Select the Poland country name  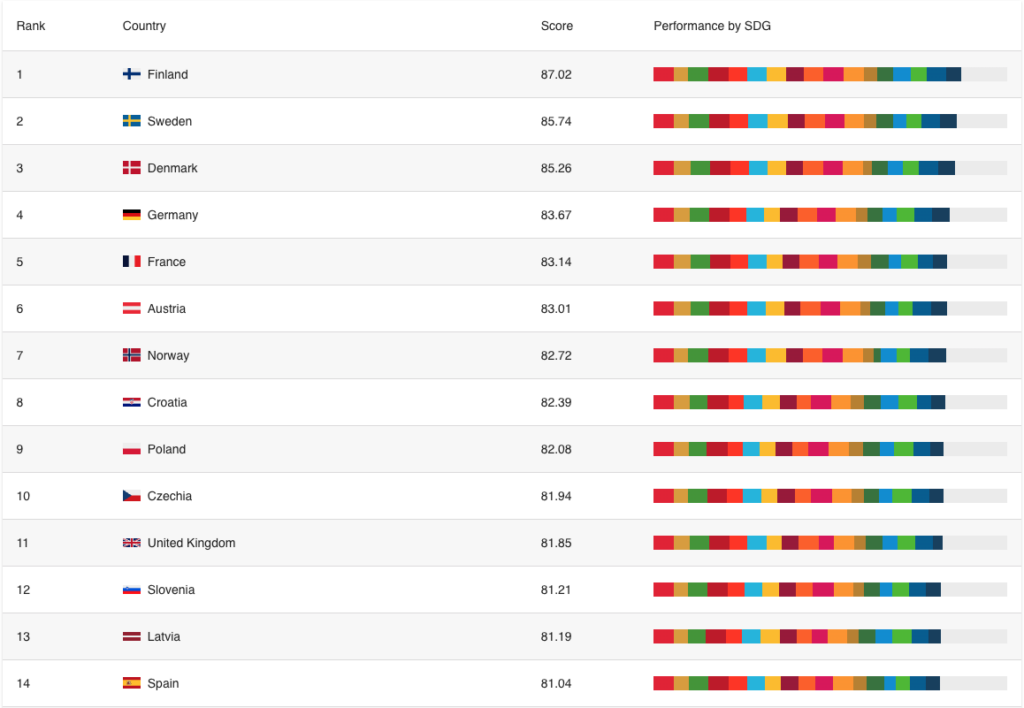coord(165,449)
